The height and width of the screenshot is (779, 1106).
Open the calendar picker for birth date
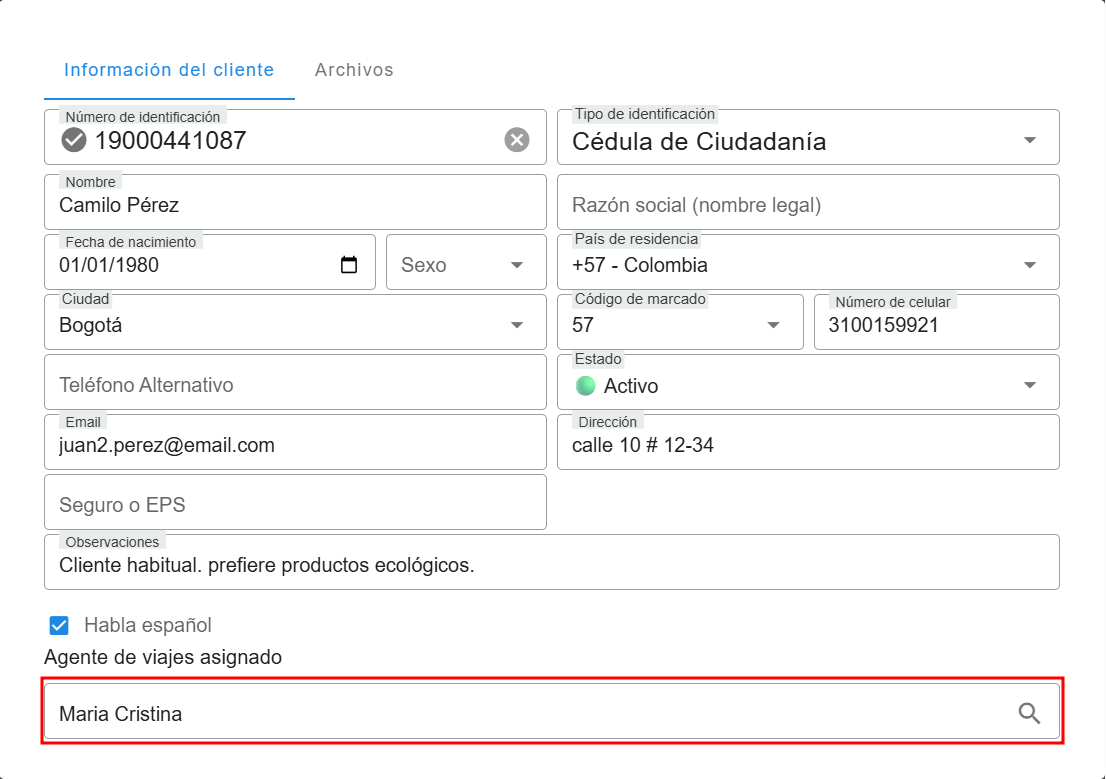coord(349,265)
